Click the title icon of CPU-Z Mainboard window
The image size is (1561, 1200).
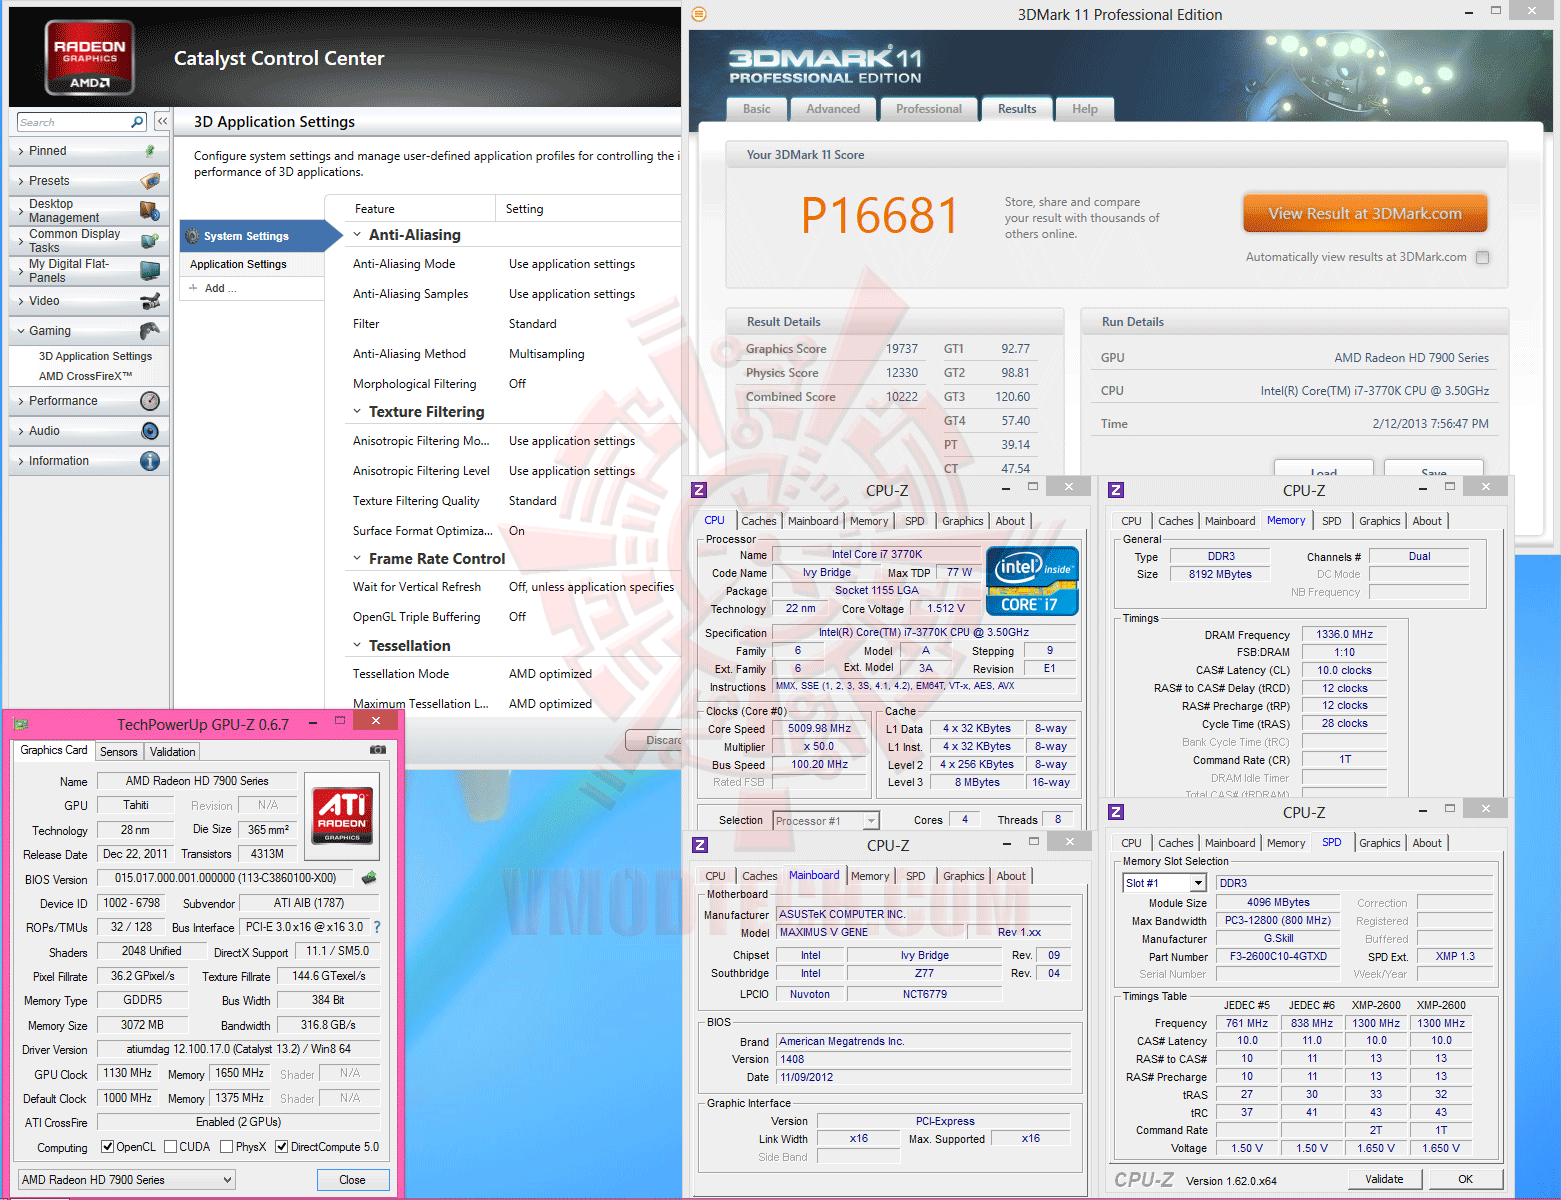coord(700,845)
